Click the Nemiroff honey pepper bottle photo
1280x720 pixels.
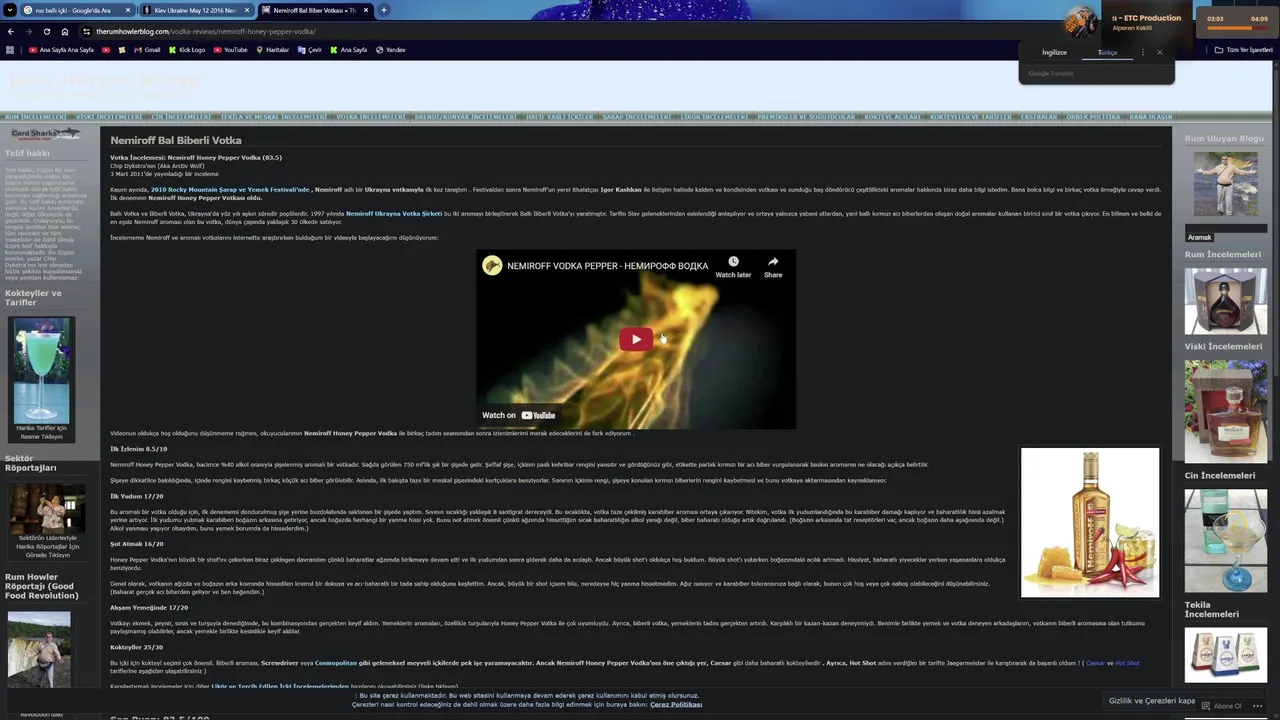point(1090,522)
